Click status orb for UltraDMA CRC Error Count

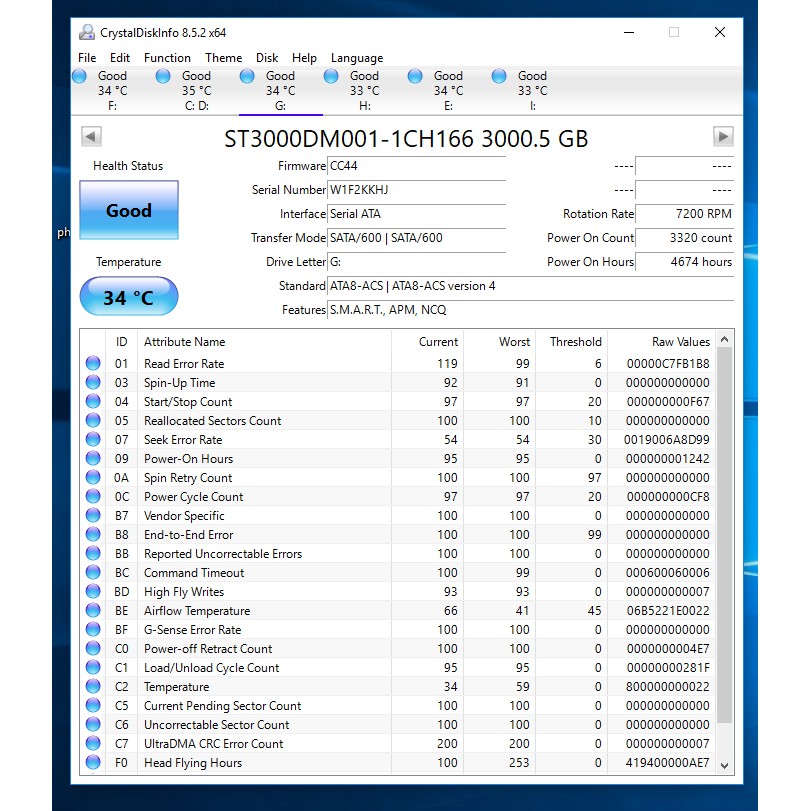click(x=93, y=744)
